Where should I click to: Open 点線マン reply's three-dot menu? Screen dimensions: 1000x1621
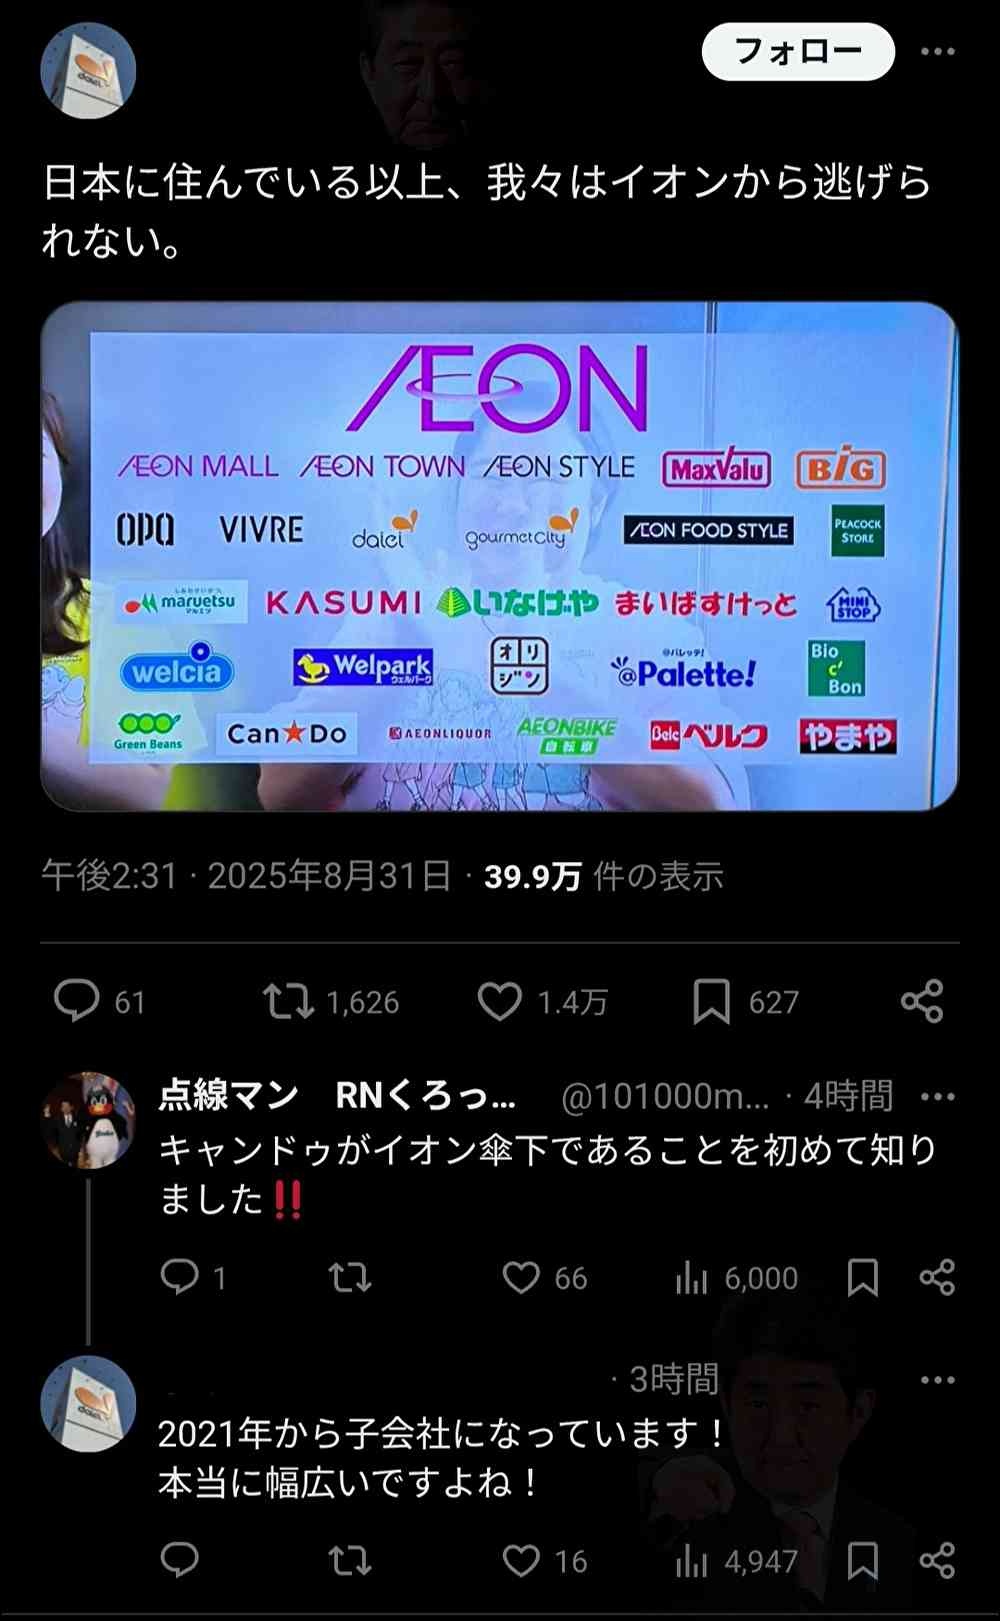937,1097
